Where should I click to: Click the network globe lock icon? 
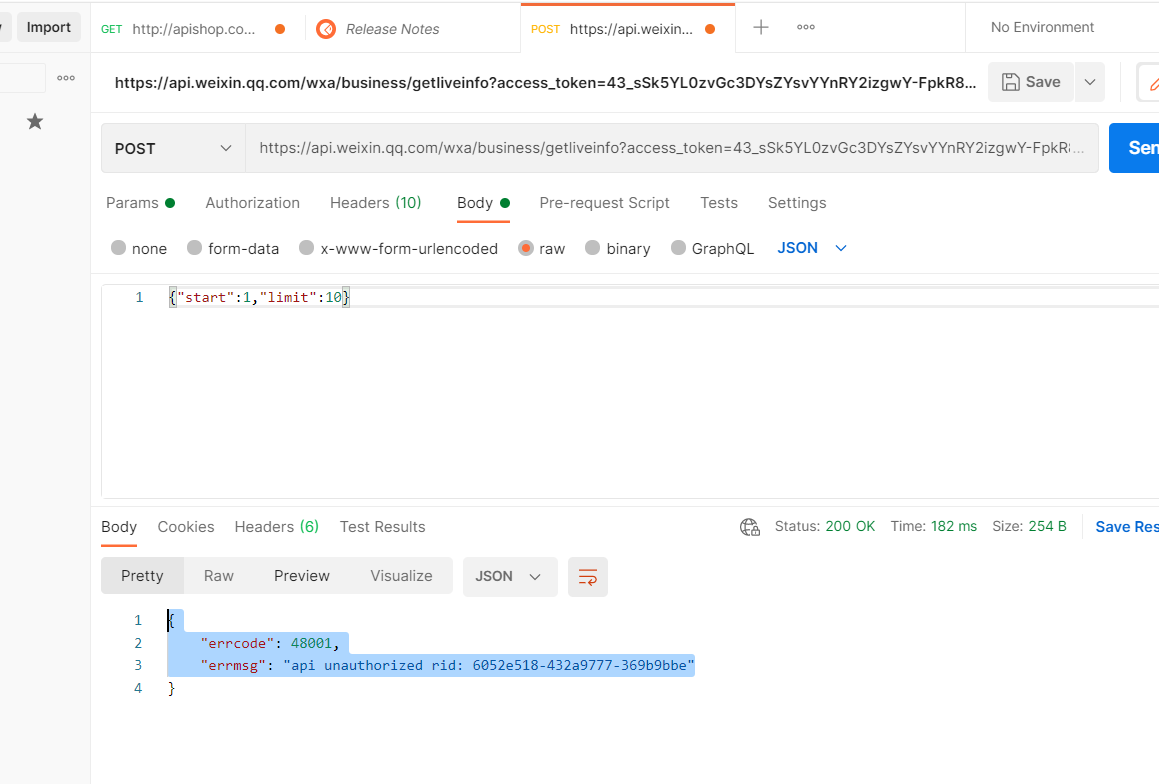750,527
